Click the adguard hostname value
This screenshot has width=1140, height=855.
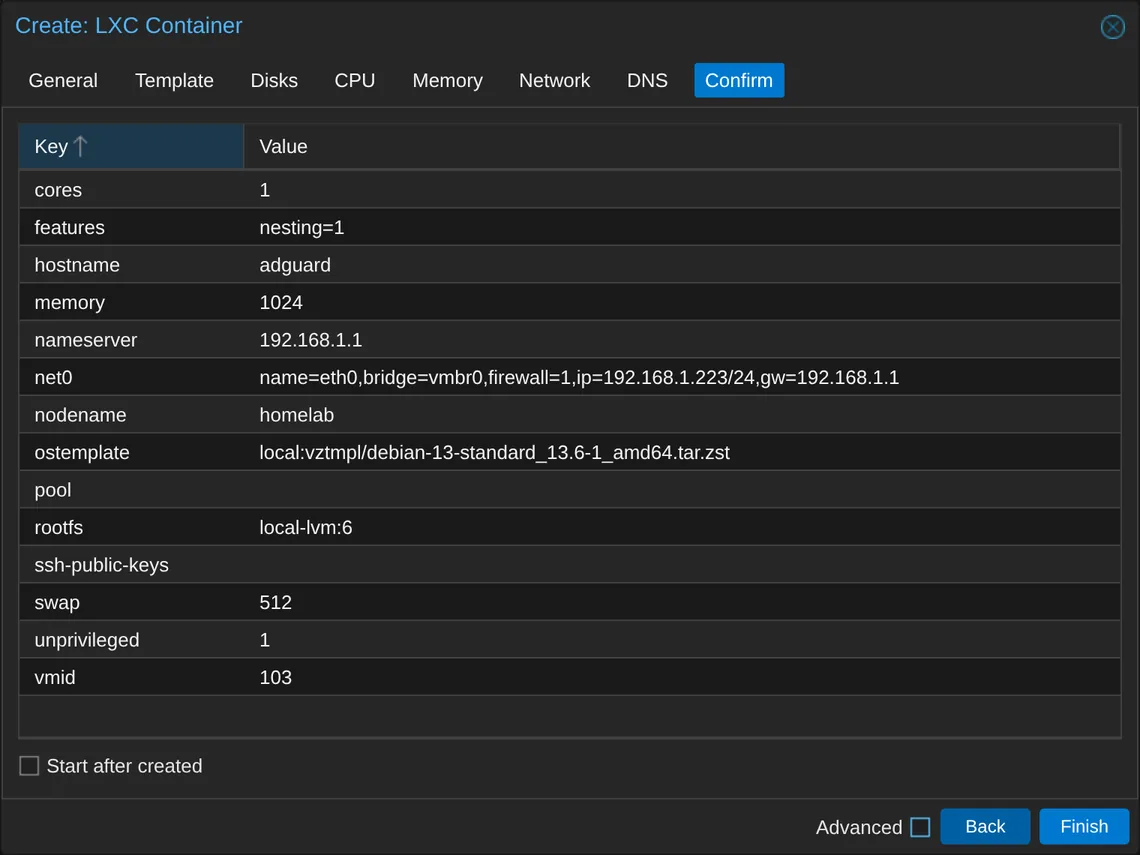(295, 265)
